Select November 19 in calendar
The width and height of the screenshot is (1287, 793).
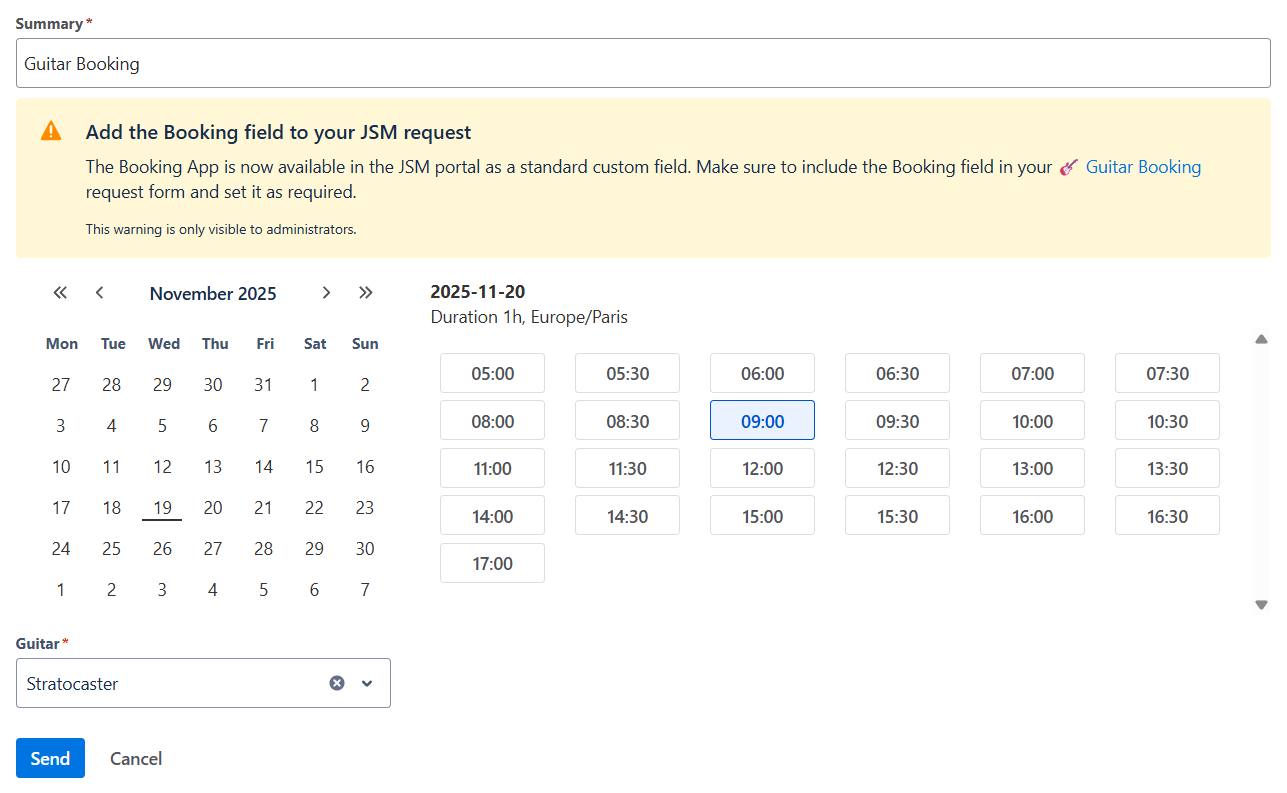[162, 508]
